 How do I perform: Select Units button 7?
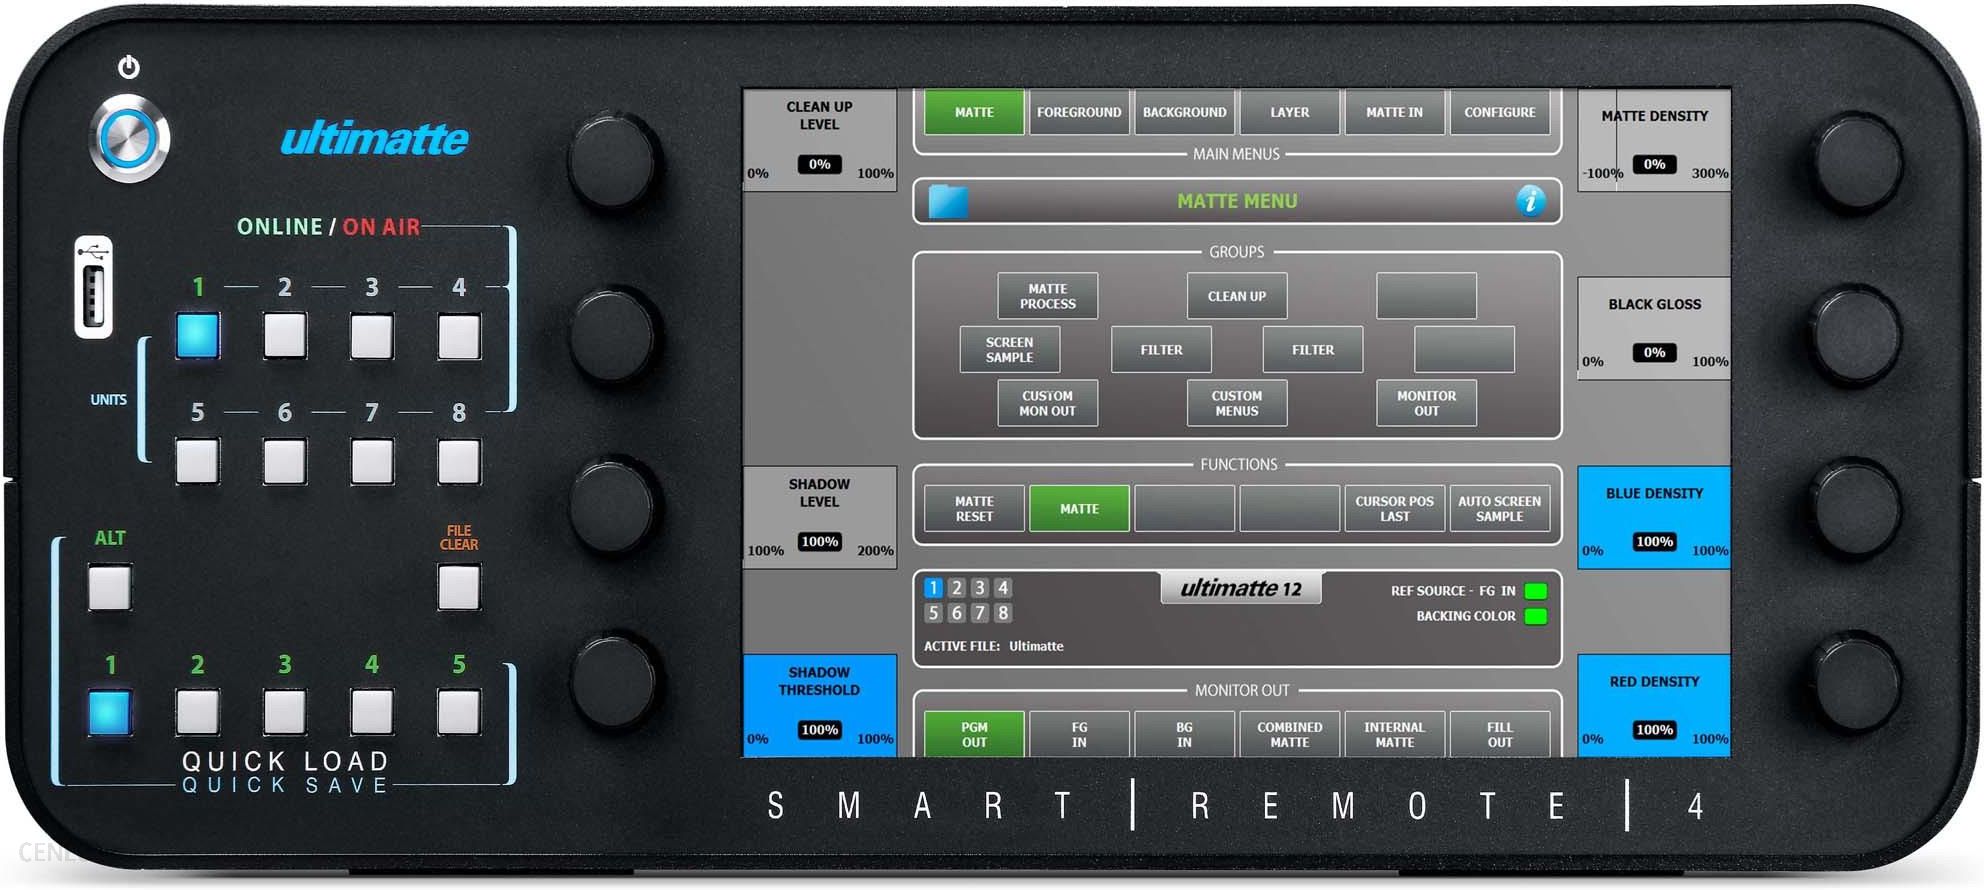point(372,461)
